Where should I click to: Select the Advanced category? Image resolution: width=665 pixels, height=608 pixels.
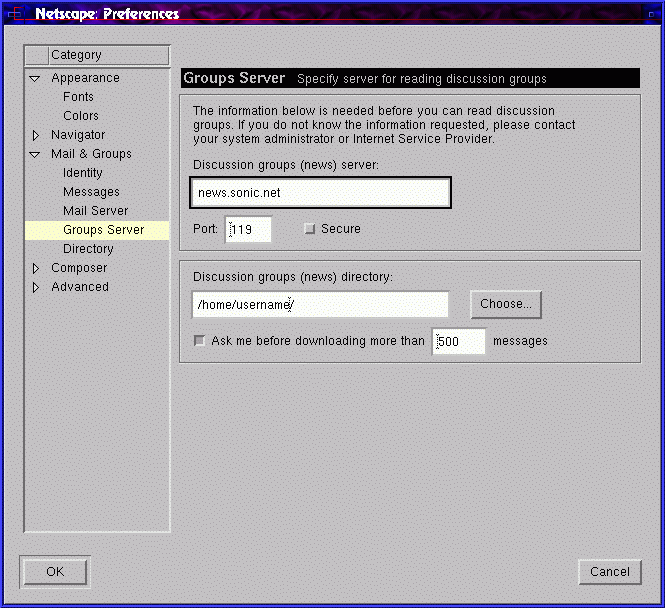pos(80,287)
